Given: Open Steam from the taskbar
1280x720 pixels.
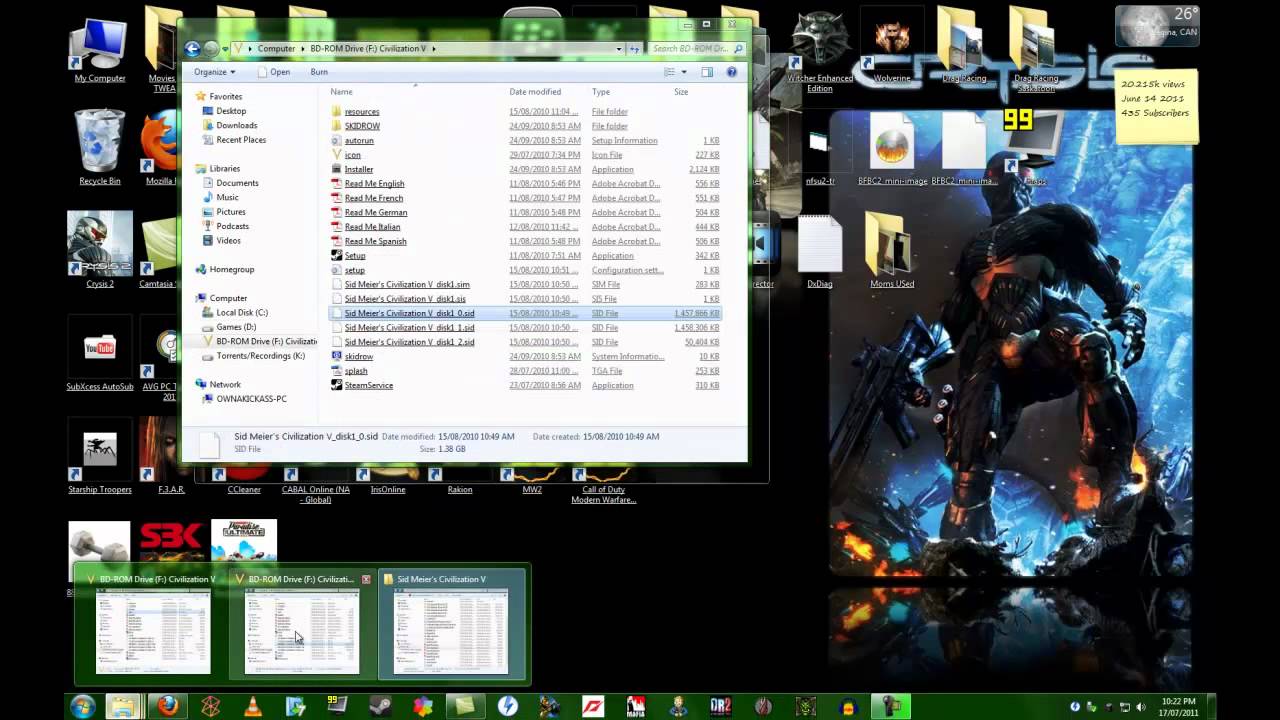Looking at the screenshot, I should pos(381,706).
